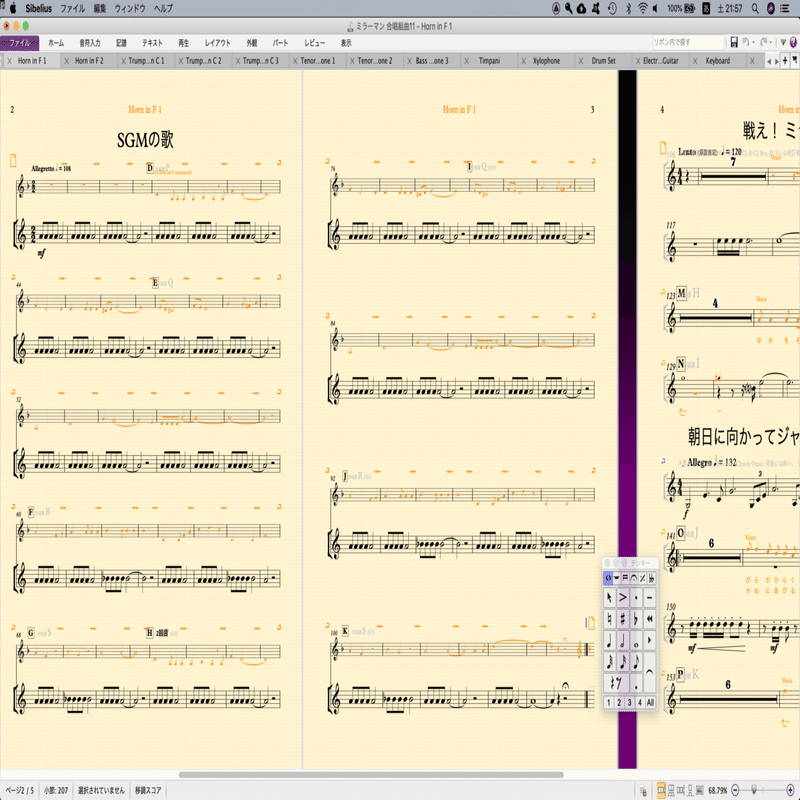Open the redo dropdown arrow
This screenshot has height=800, width=800.
pos(770,42)
